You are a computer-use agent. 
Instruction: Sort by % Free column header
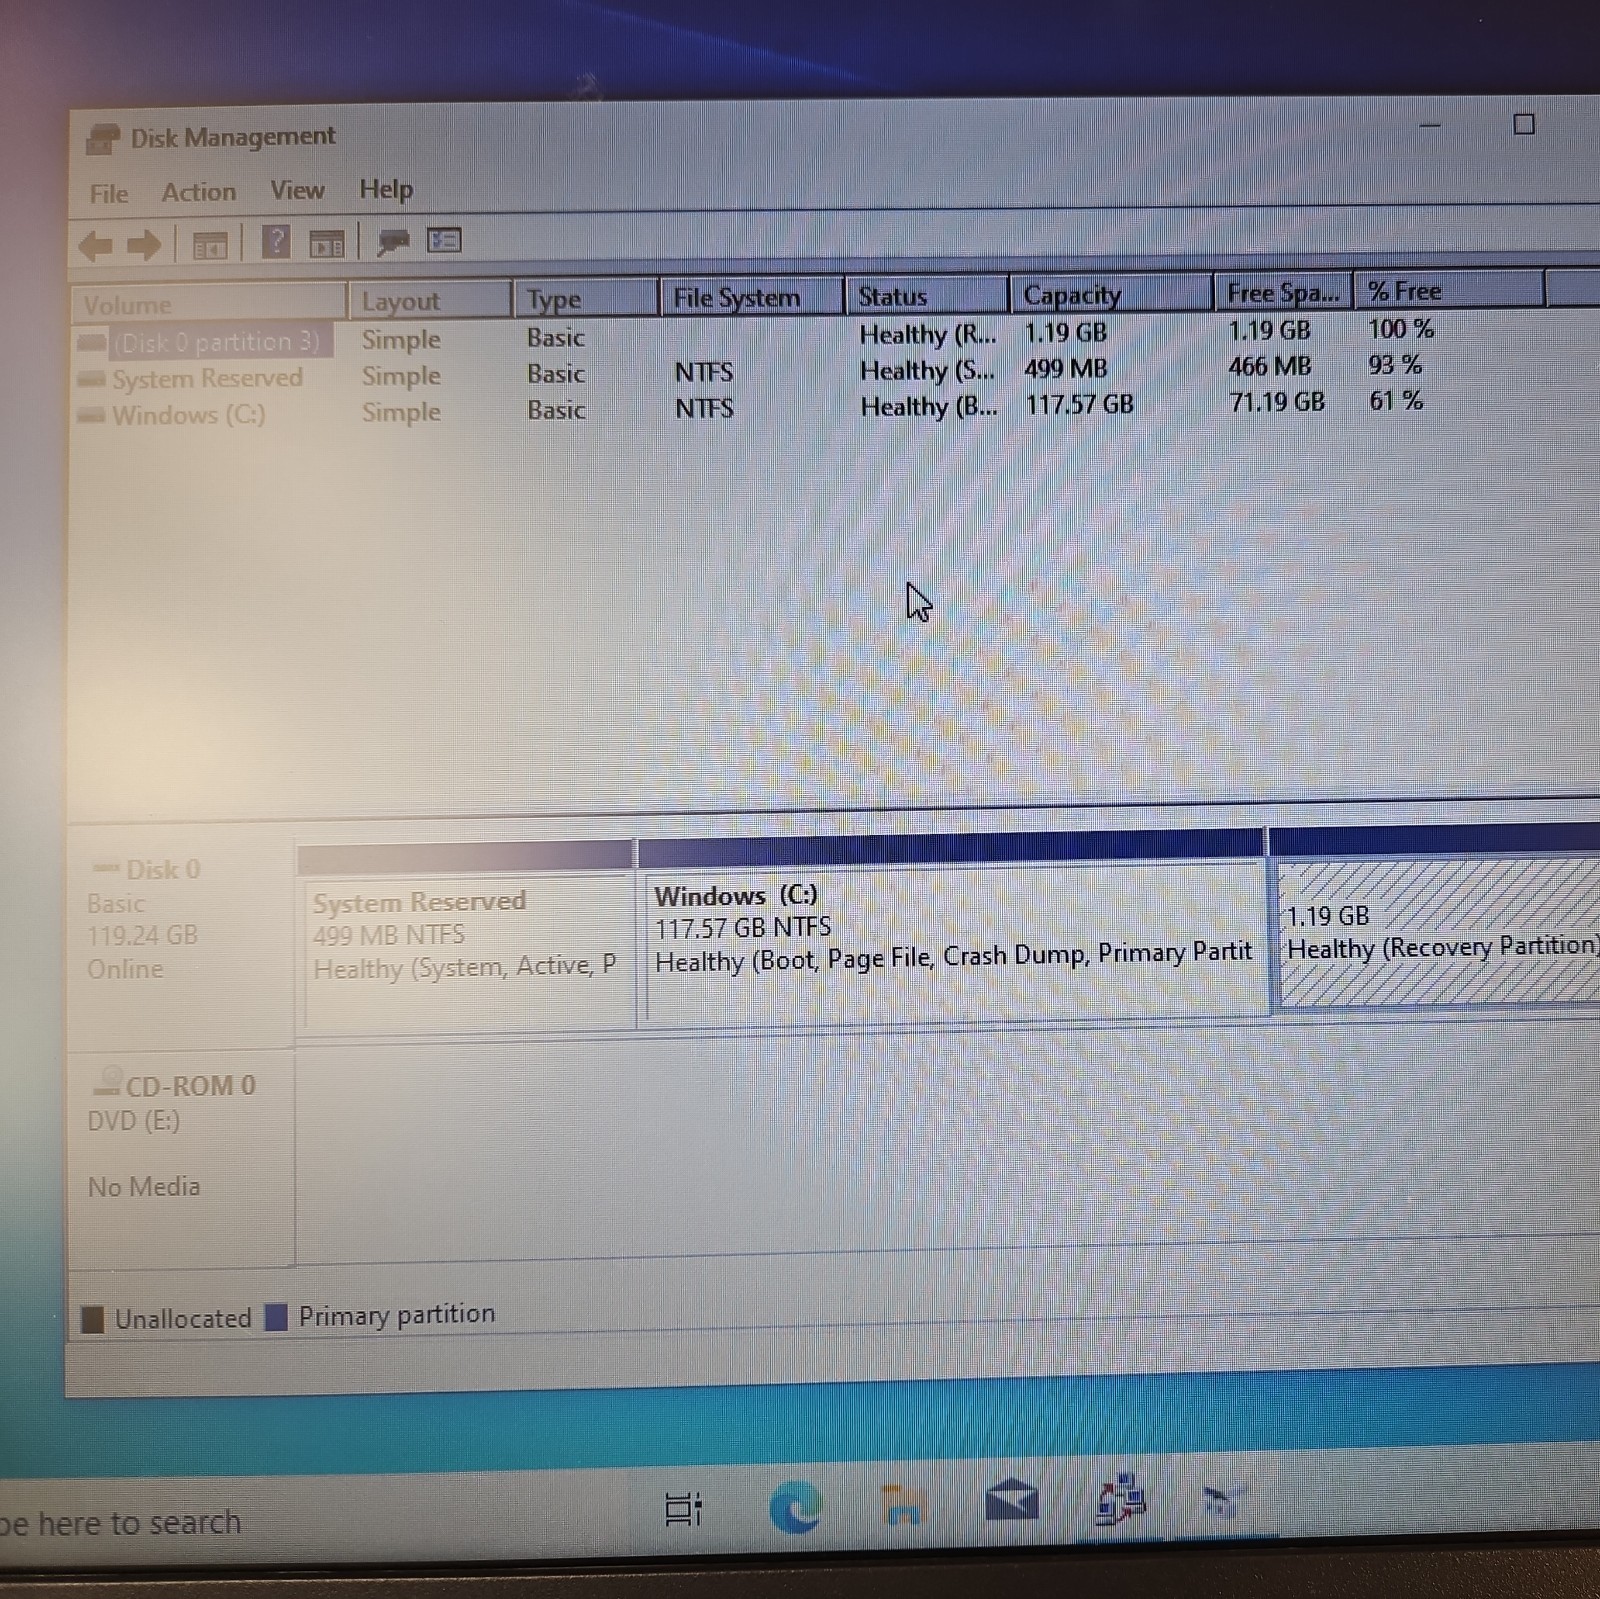point(1449,291)
